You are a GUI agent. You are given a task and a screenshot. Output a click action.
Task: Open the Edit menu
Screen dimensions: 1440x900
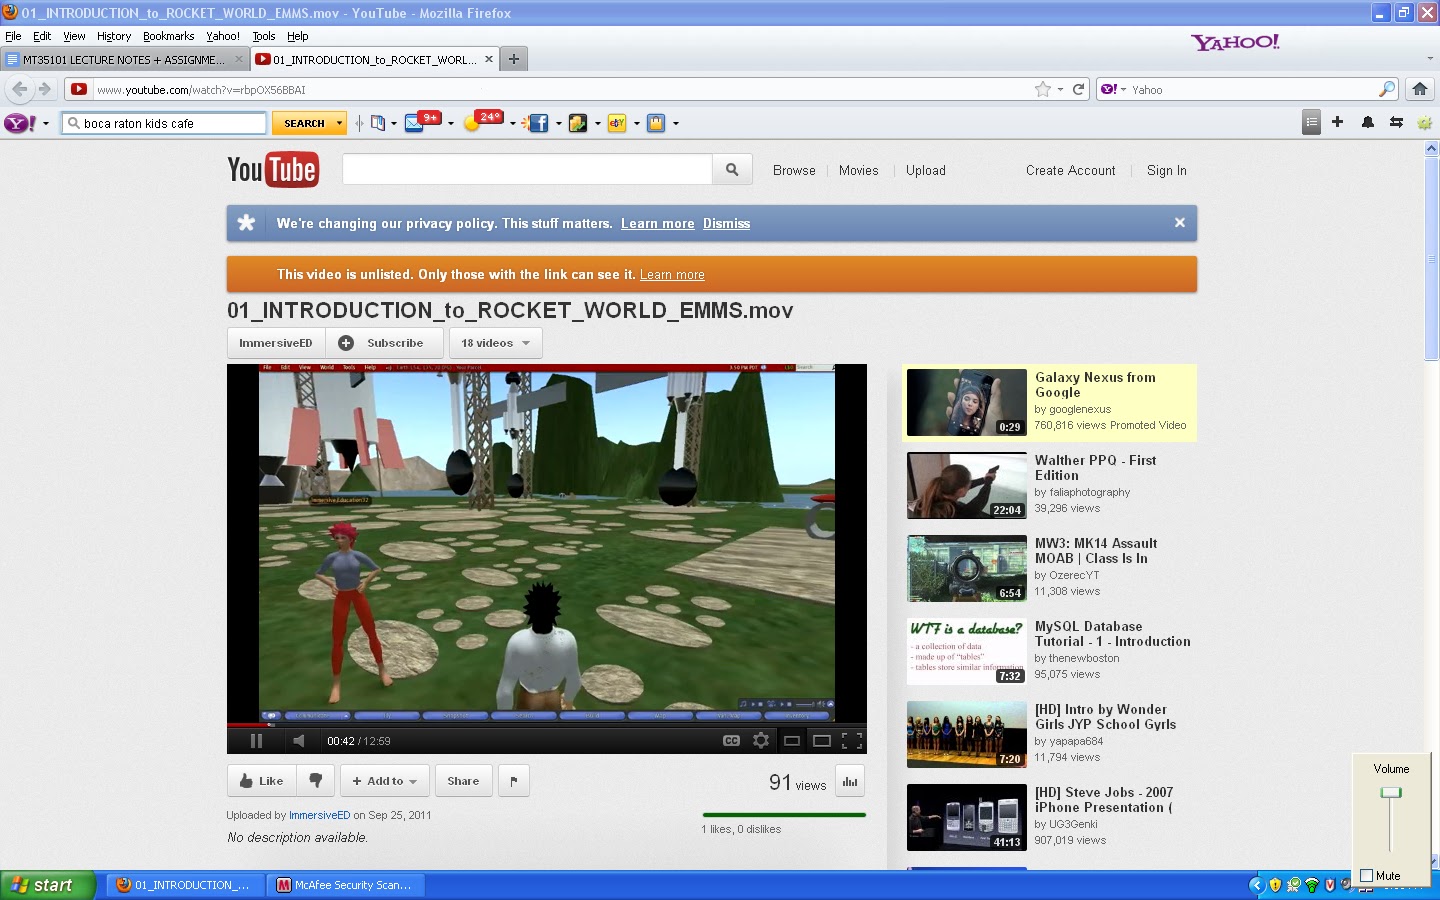[x=42, y=36]
